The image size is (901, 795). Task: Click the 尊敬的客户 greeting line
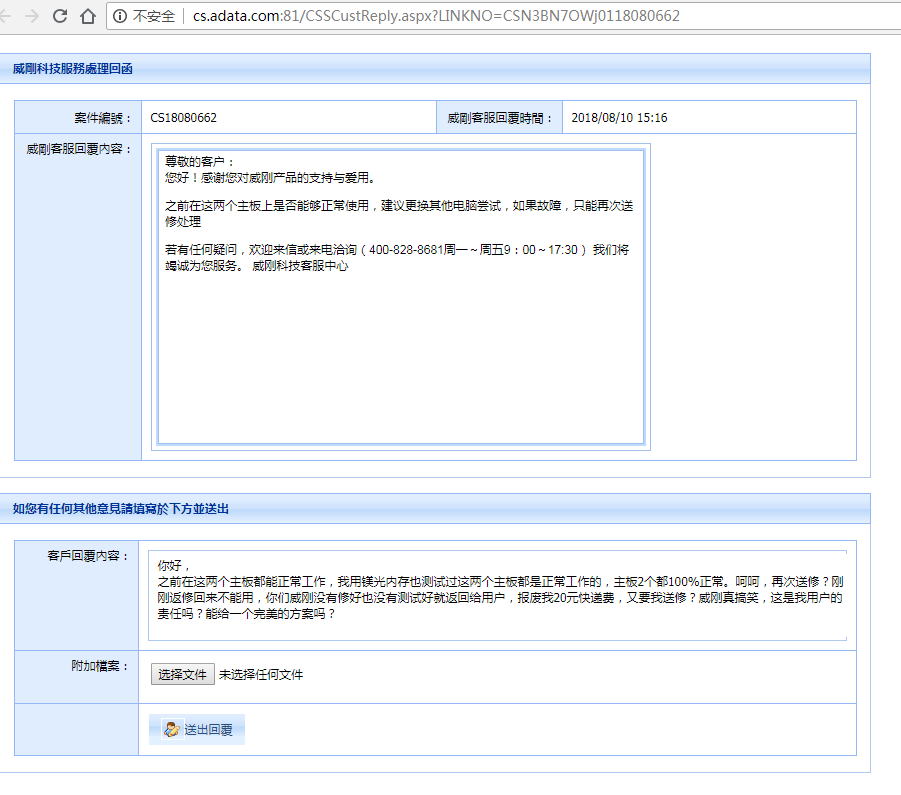199,162
